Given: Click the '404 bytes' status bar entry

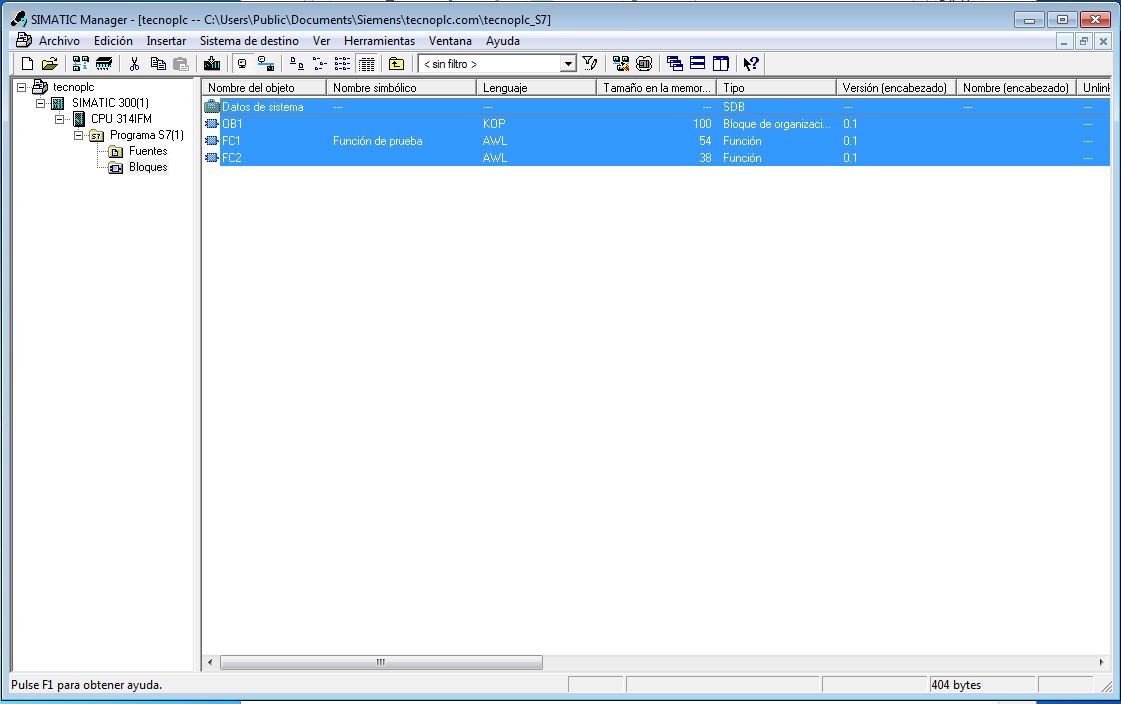Looking at the screenshot, I should (956, 685).
